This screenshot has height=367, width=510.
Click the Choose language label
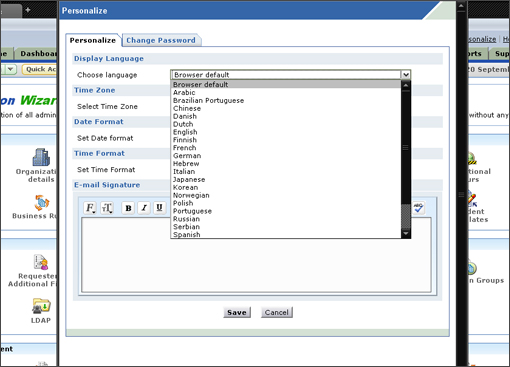pyautogui.click(x=107, y=75)
